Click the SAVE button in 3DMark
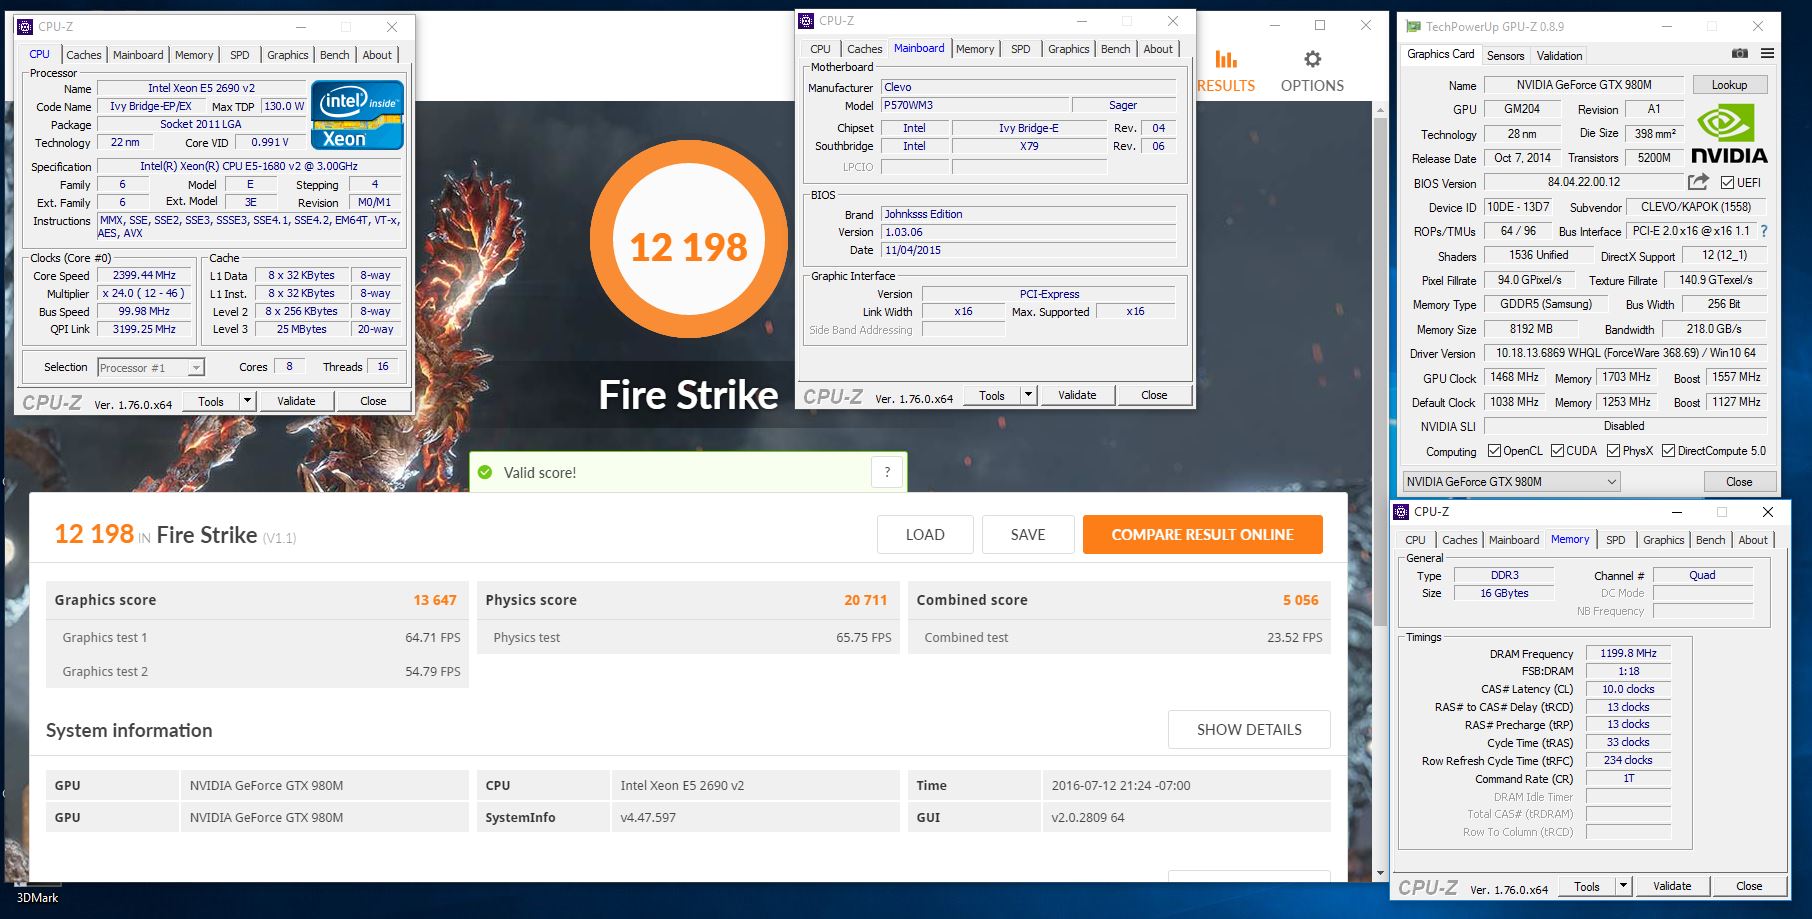Image resolution: width=1812 pixels, height=919 pixels. (1028, 534)
